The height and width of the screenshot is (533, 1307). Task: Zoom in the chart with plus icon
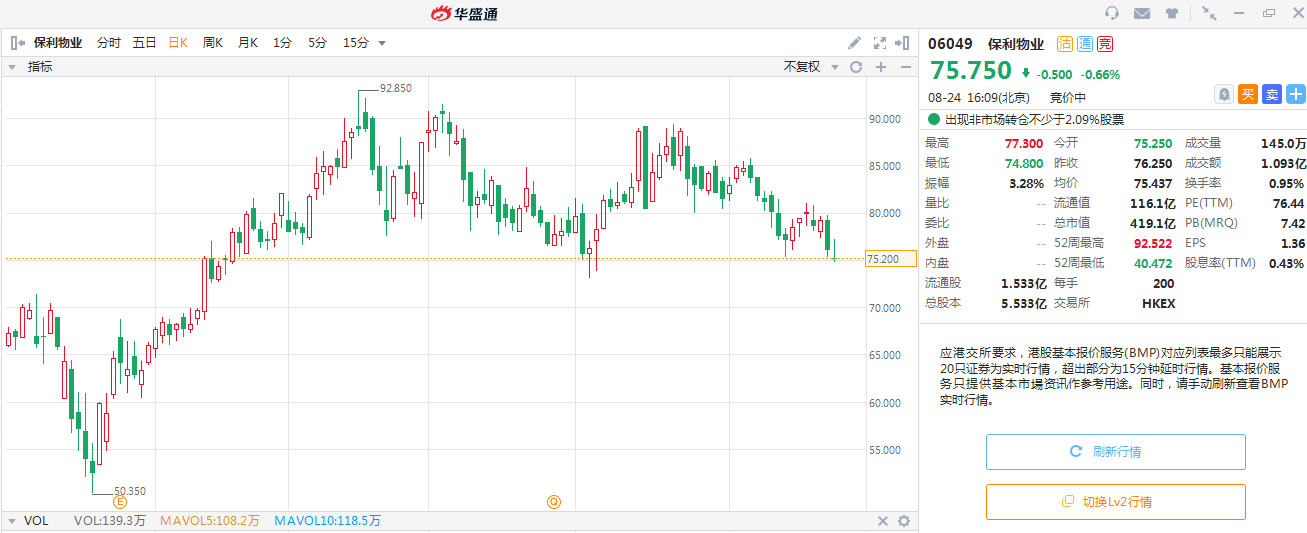click(881, 67)
